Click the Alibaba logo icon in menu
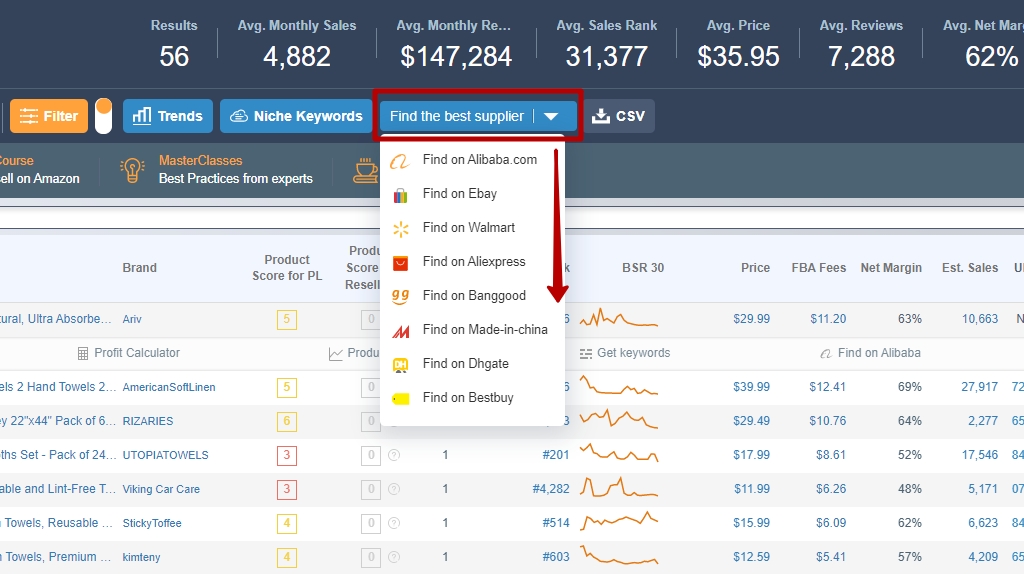 point(400,161)
